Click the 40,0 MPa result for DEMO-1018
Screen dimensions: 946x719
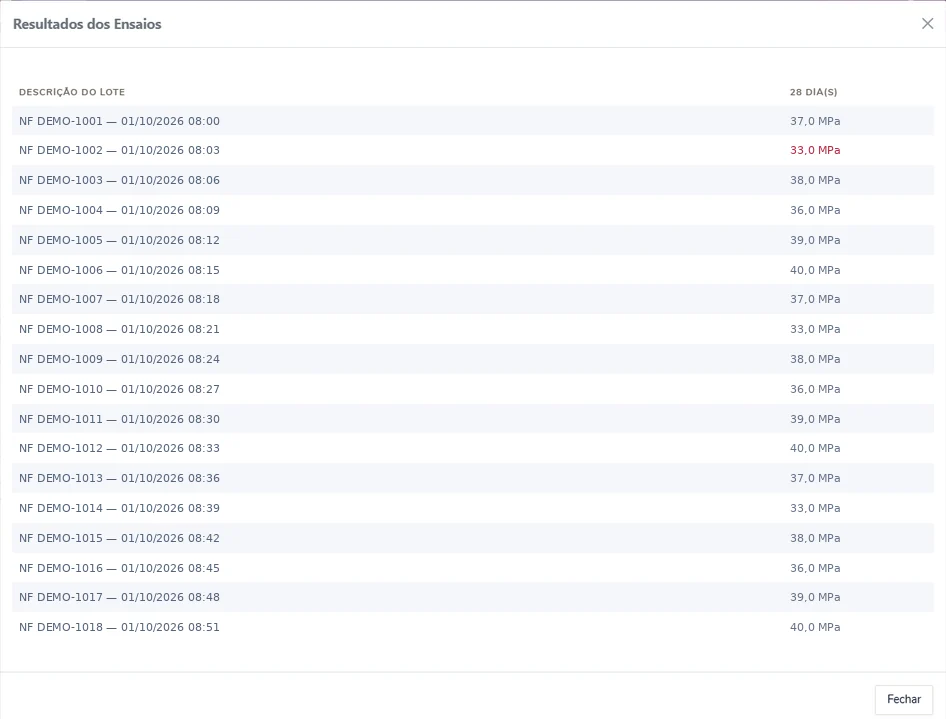(x=815, y=627)
